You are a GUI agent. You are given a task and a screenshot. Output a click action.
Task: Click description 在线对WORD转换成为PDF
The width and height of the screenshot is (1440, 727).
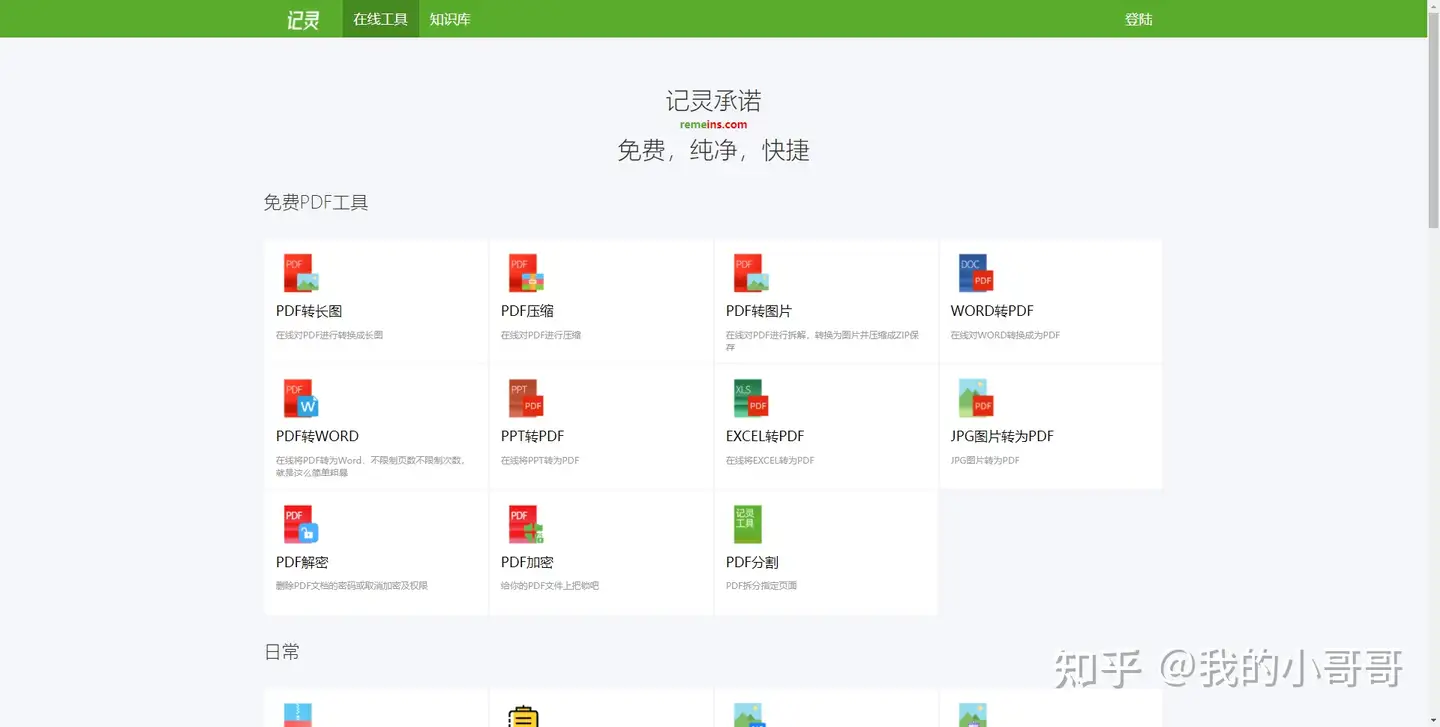click(1005, 335)
